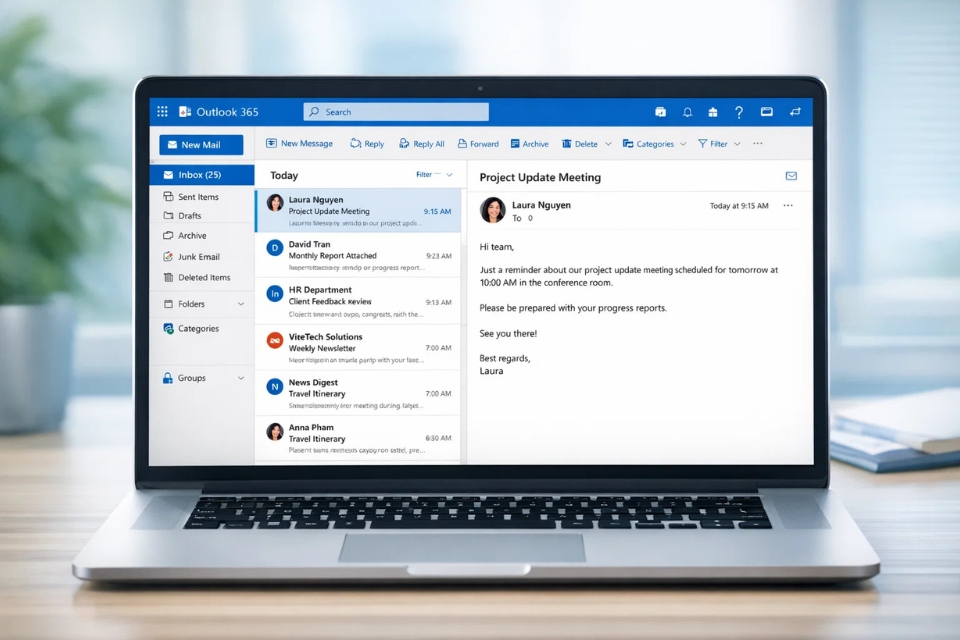Open David Tran's Monthly Report email

(358, 256)
